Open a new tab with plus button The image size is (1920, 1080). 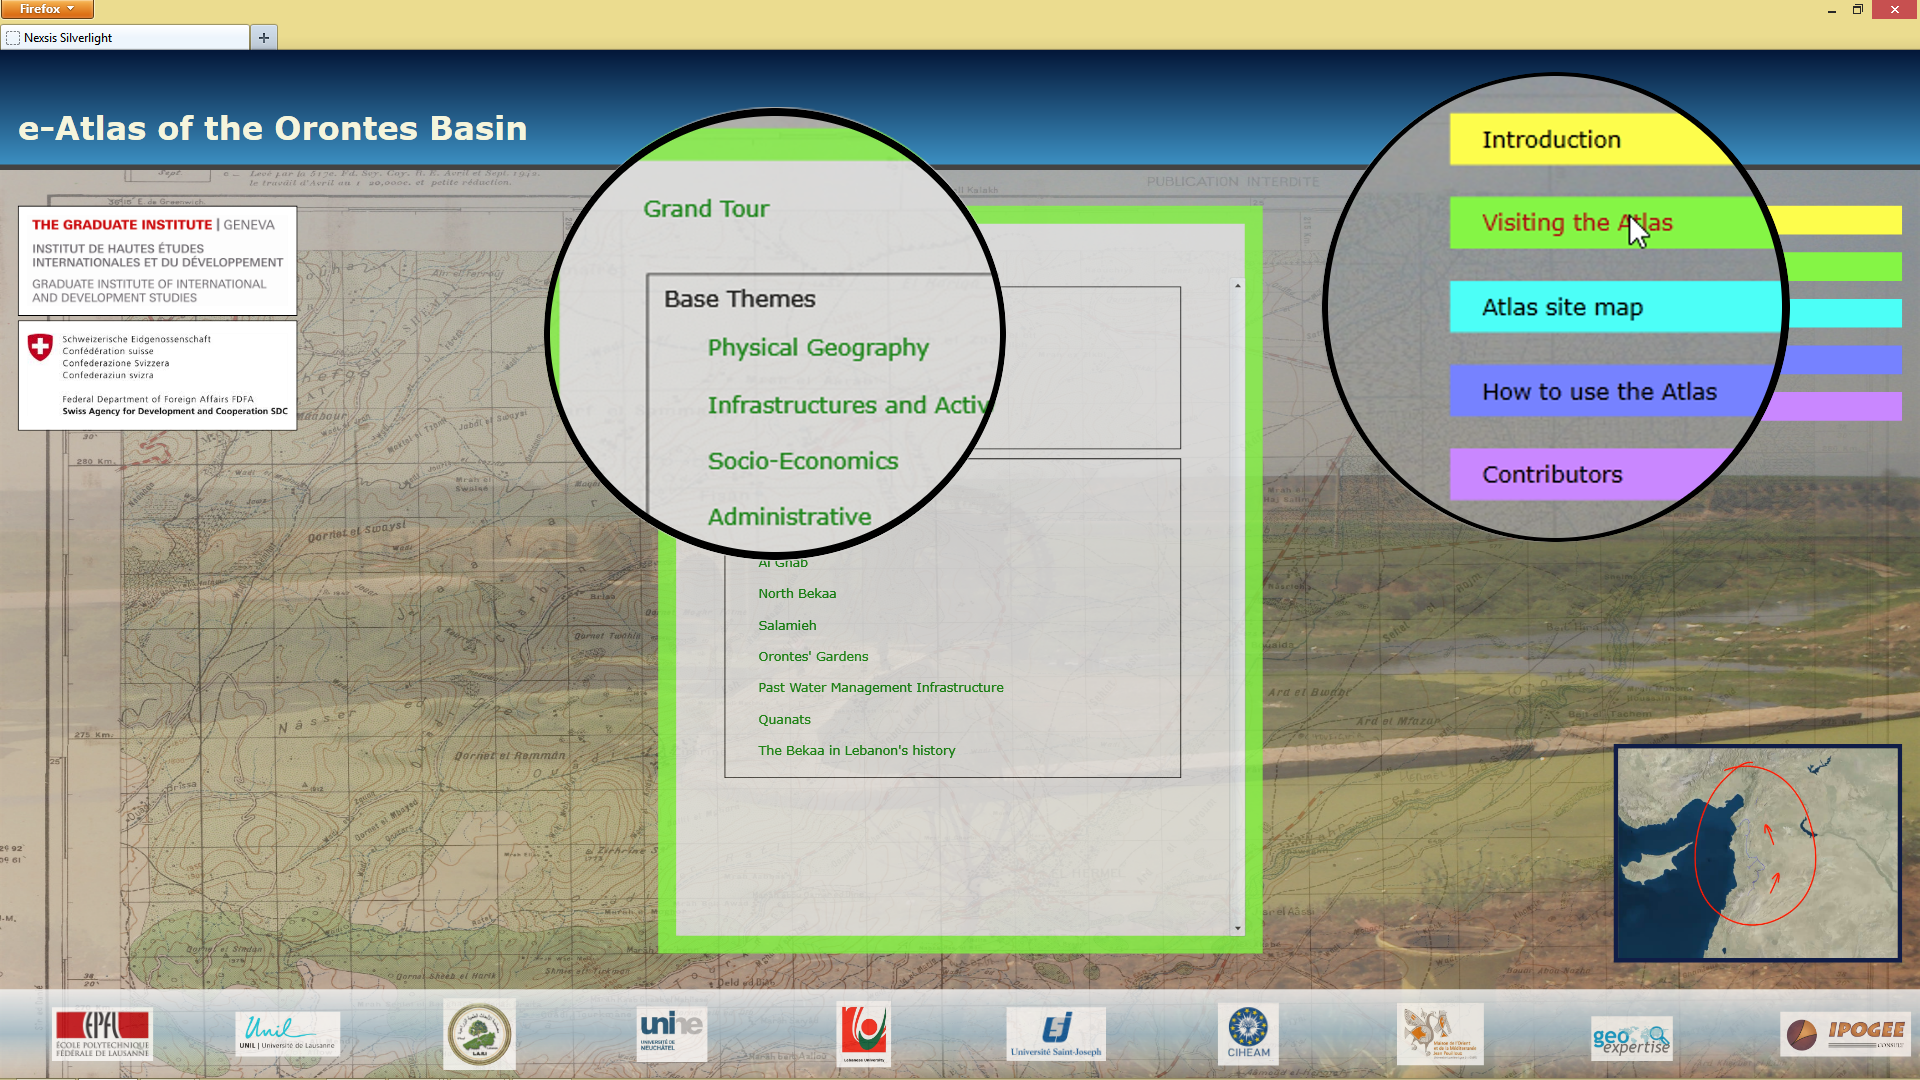coord(264,38)
